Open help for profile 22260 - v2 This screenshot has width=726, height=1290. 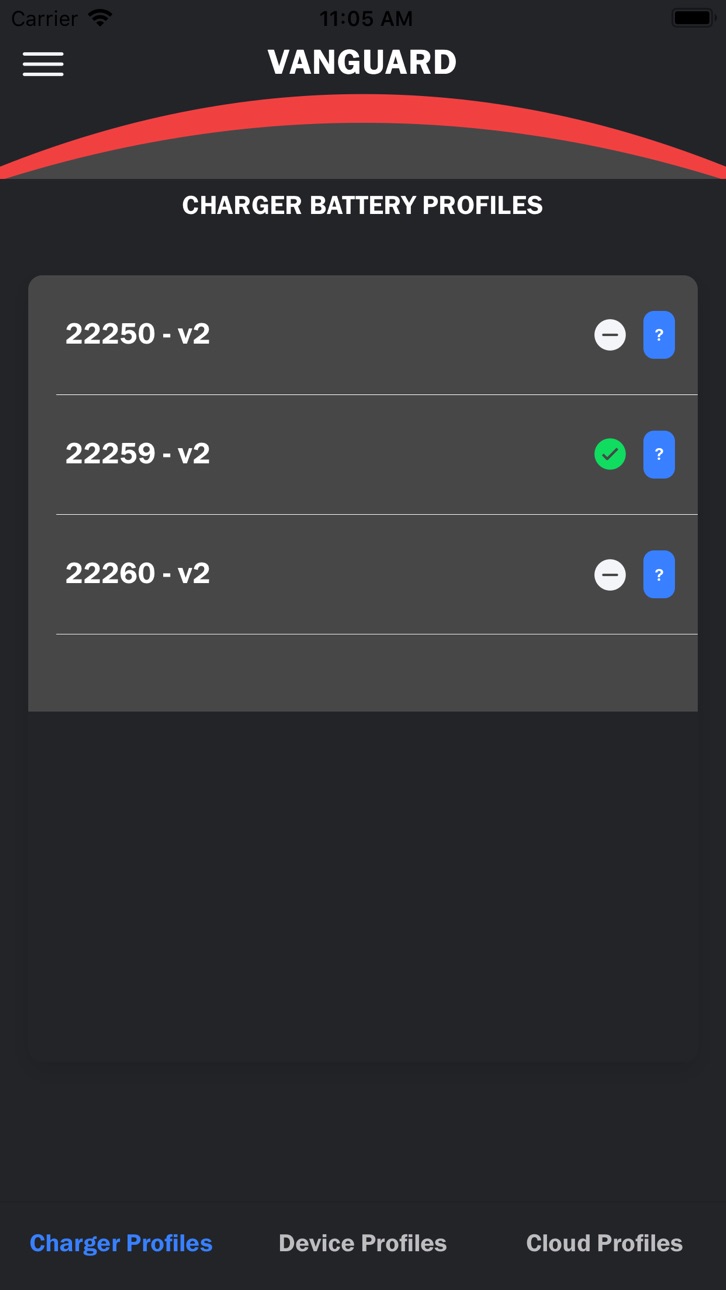(658, 575)
